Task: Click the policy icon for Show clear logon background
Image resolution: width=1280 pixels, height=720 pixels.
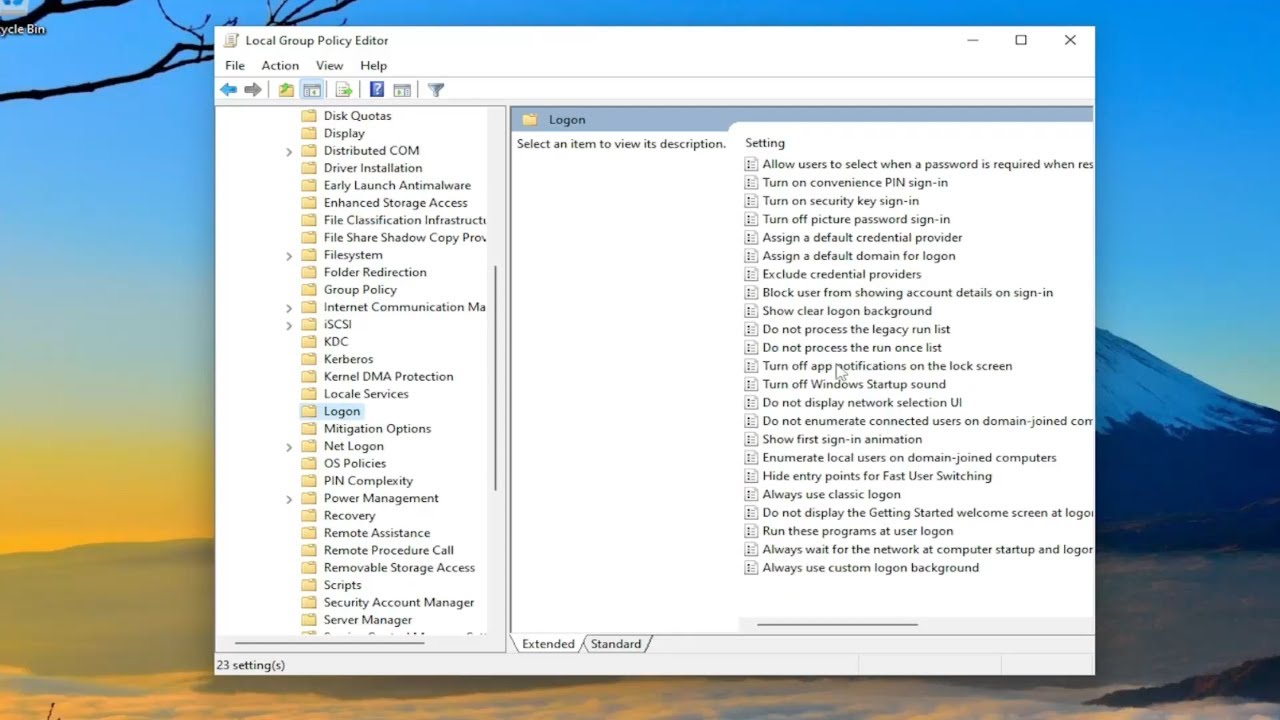Action: click(x=751, y=311)
